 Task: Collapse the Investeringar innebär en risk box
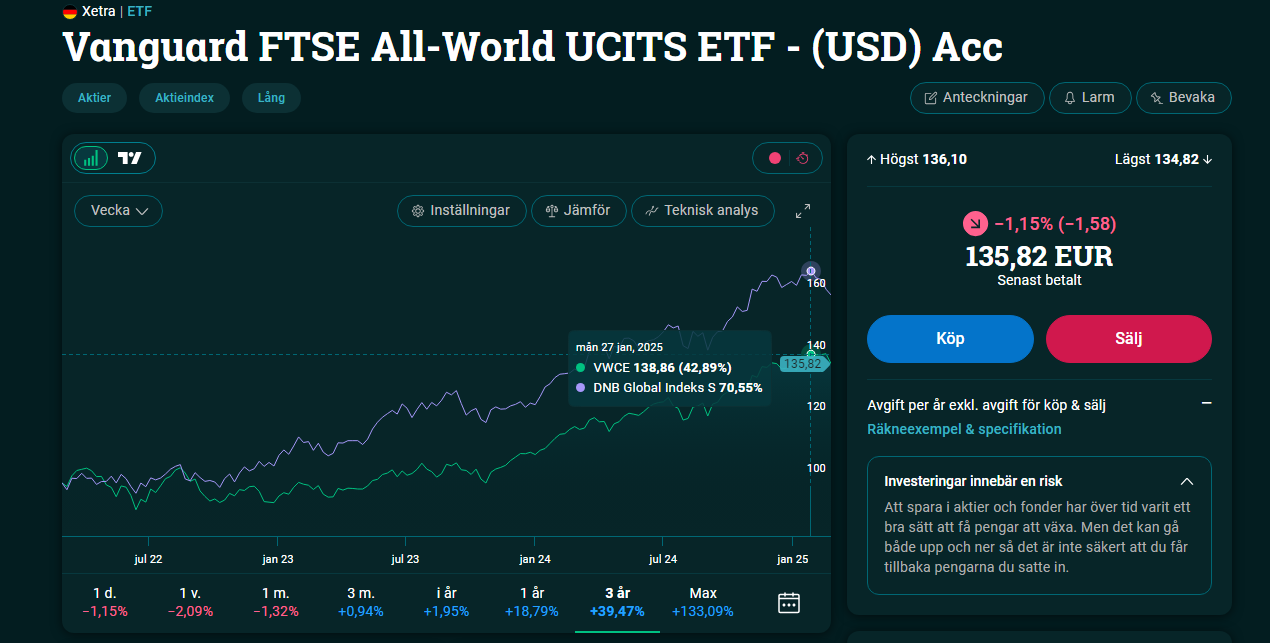pyautogui.click(x=1187, y=481)
